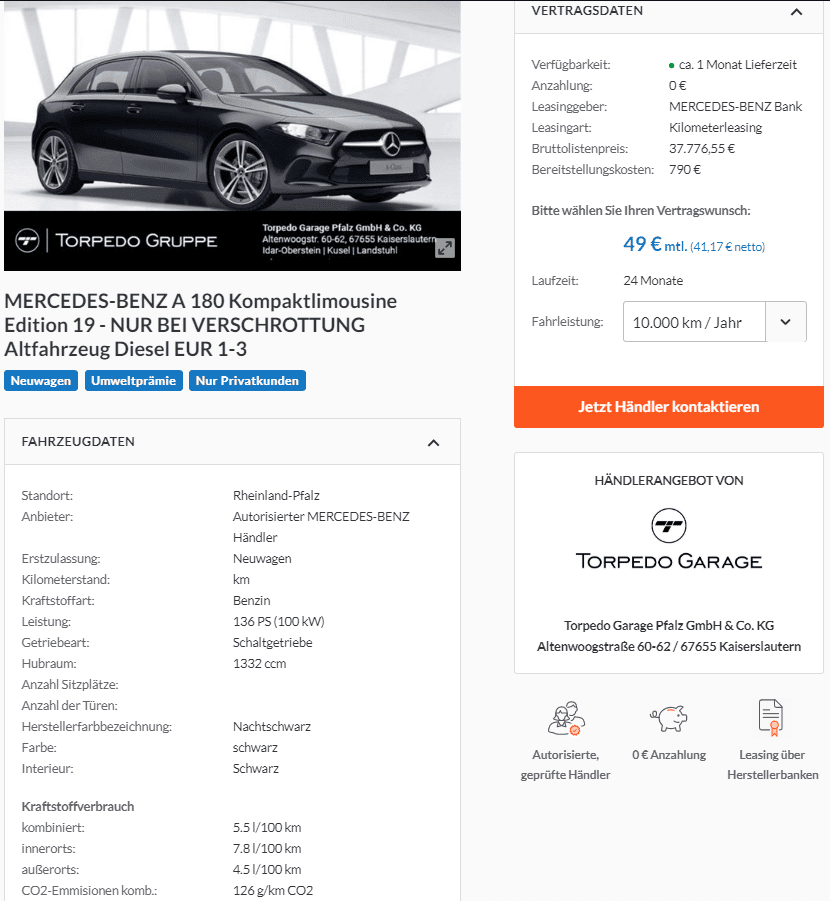This screenshot has width=830, height=901.
Task: Click the Nur Privatkunden tag
Action: click(247, 380)
